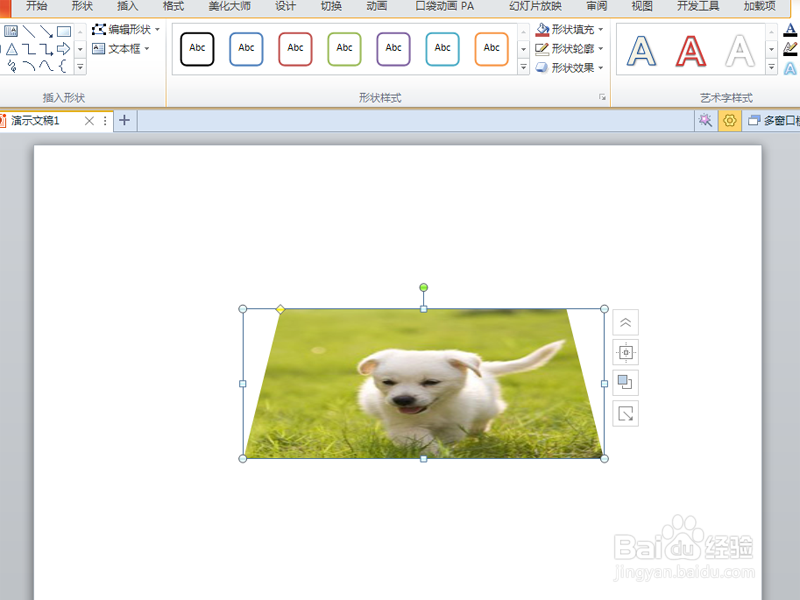Apply the black outline Abc shape style
Image resolution: width=800 pixels, height=600 pixels.
[x=197, y=48]
